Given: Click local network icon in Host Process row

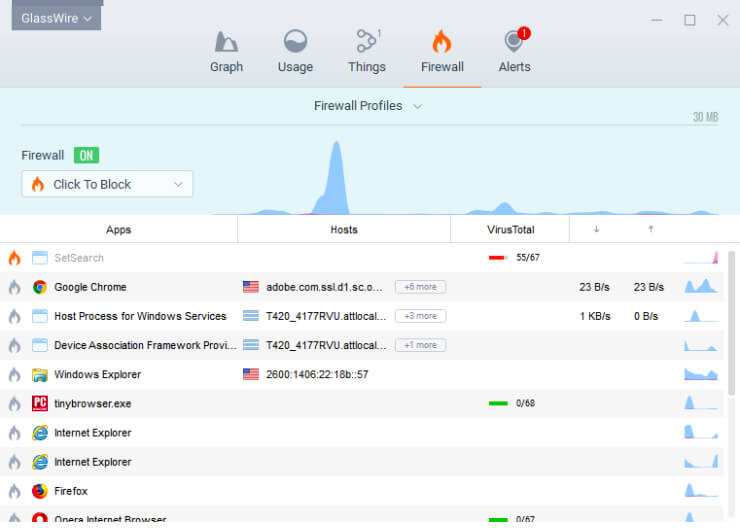Looking at the screenshot, I should pyautogui.click(x=251, y=316).
